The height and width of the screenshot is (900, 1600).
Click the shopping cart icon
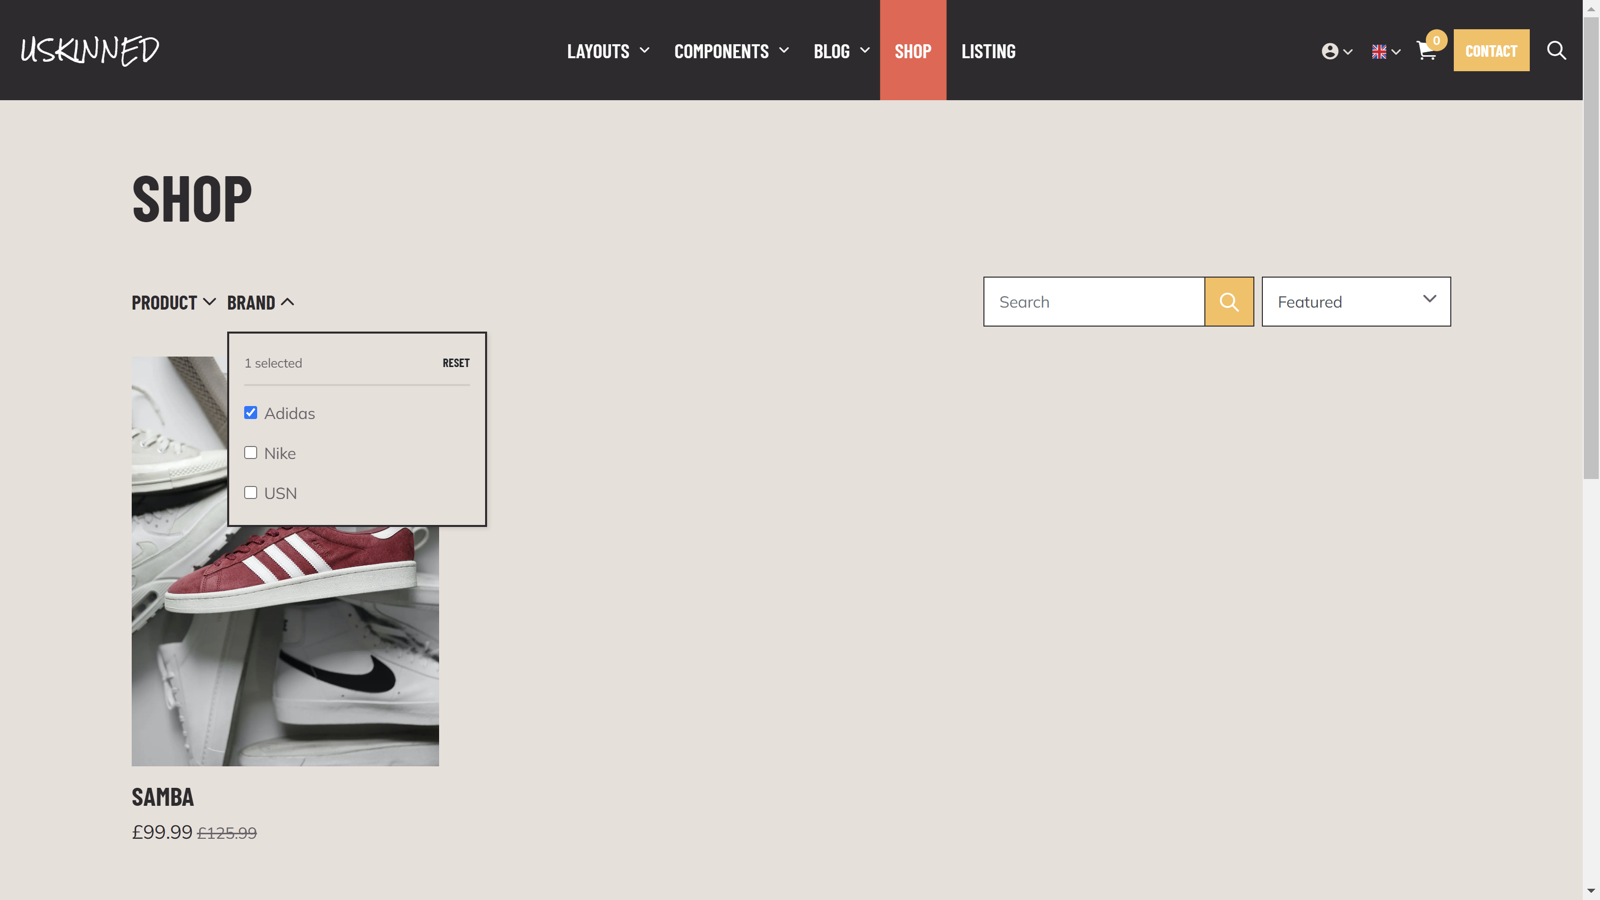click(1426, 51)
